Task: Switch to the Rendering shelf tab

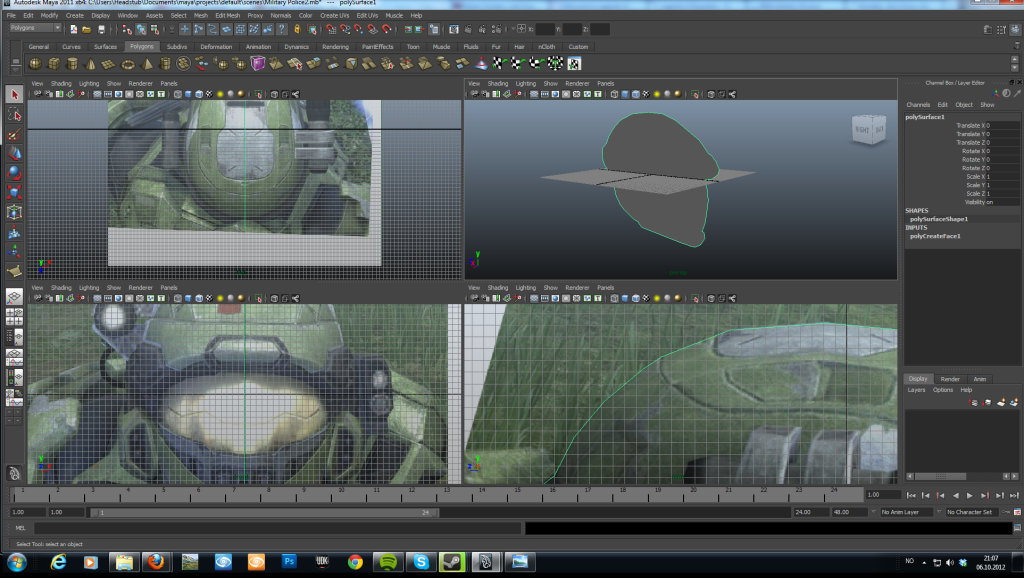Action: (335, 47)
